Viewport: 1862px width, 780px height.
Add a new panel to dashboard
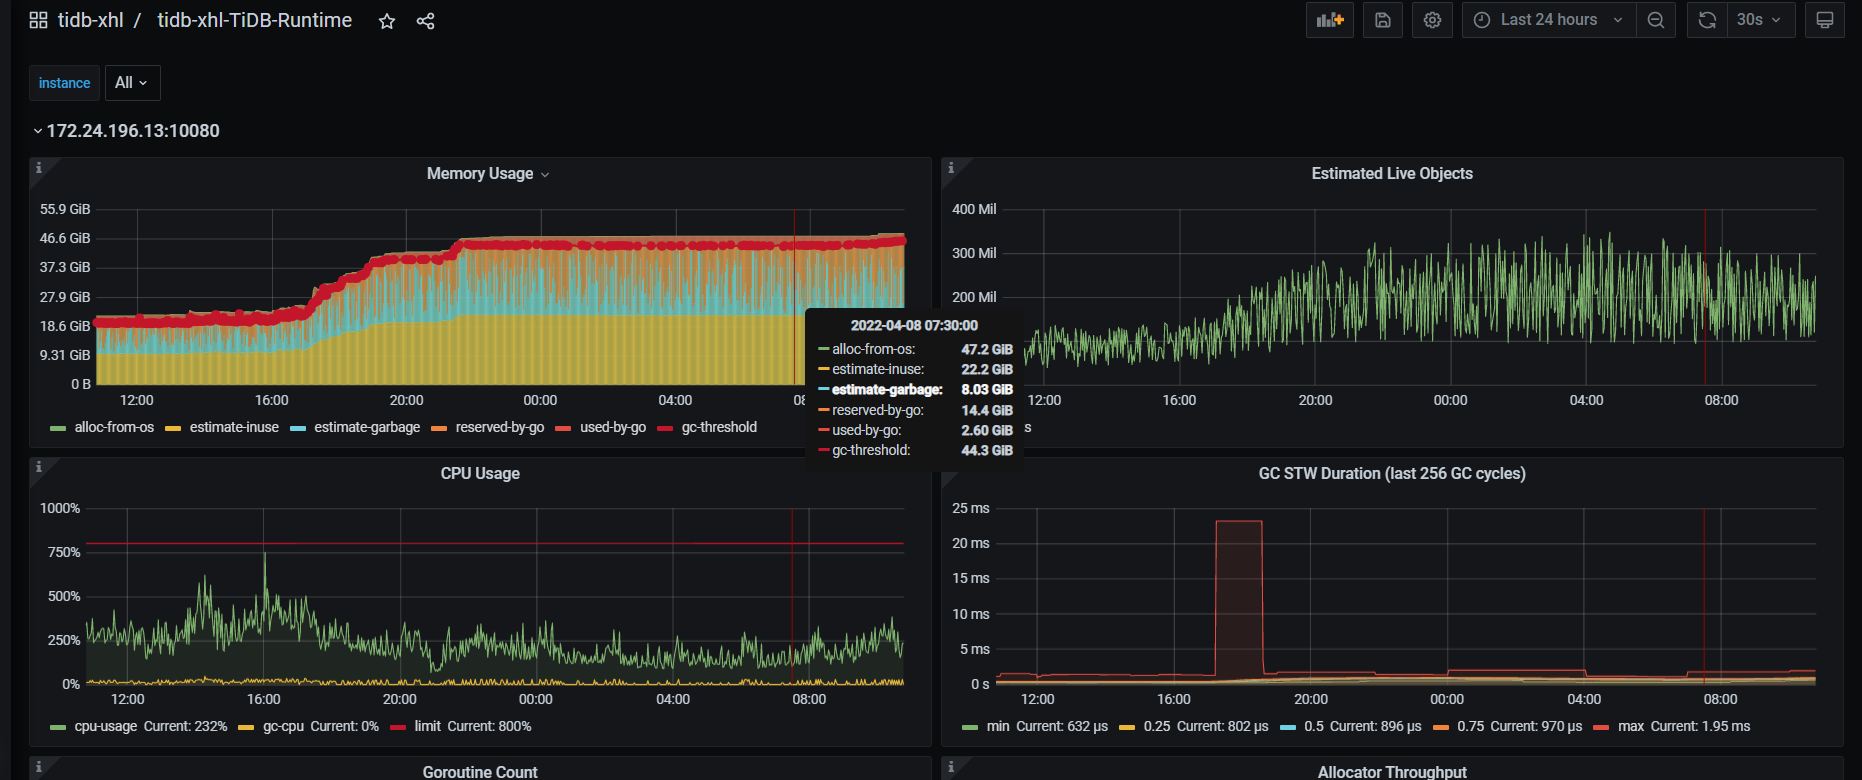pos(1329,20)
